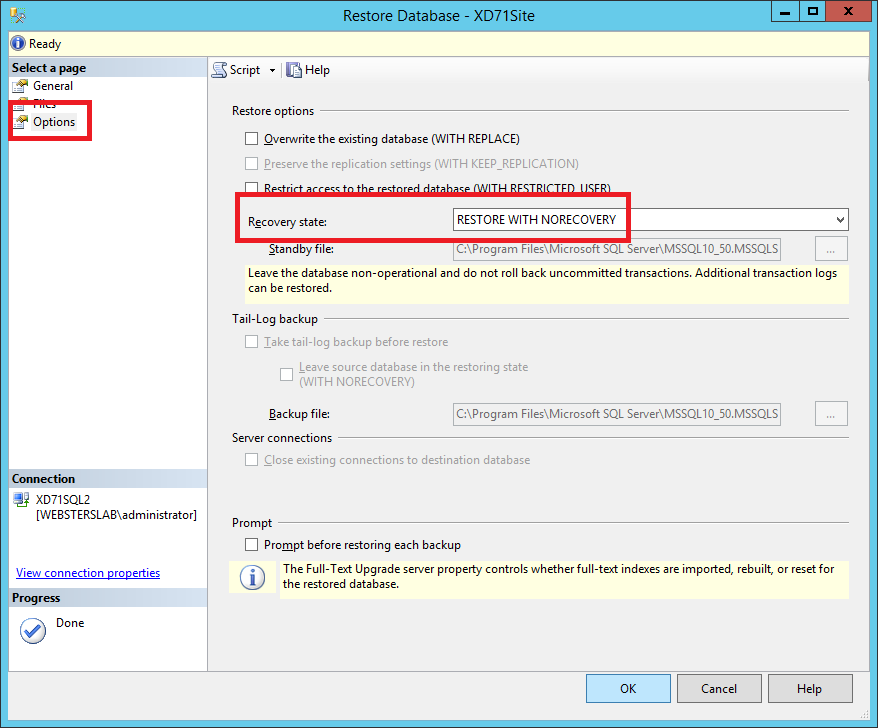Select the Files page

point(44,104)
